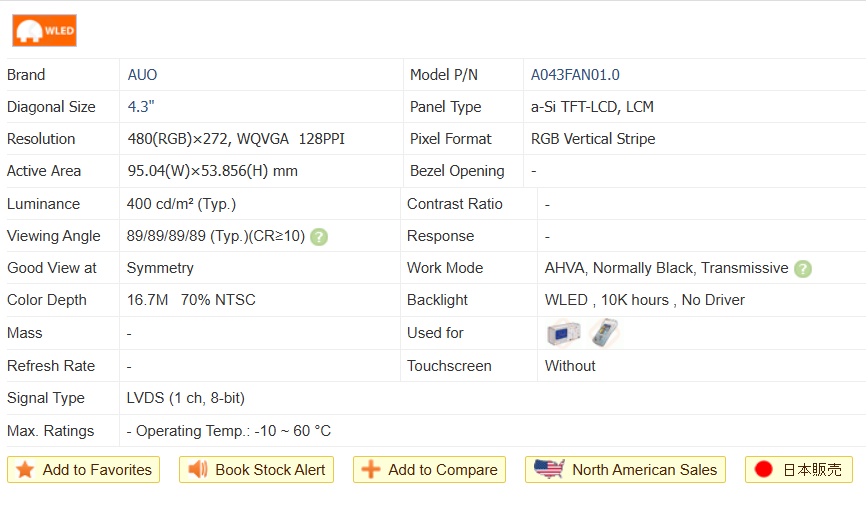
Task: Click the 480(RGB)×272 resolution value
Action: (177, 139)
